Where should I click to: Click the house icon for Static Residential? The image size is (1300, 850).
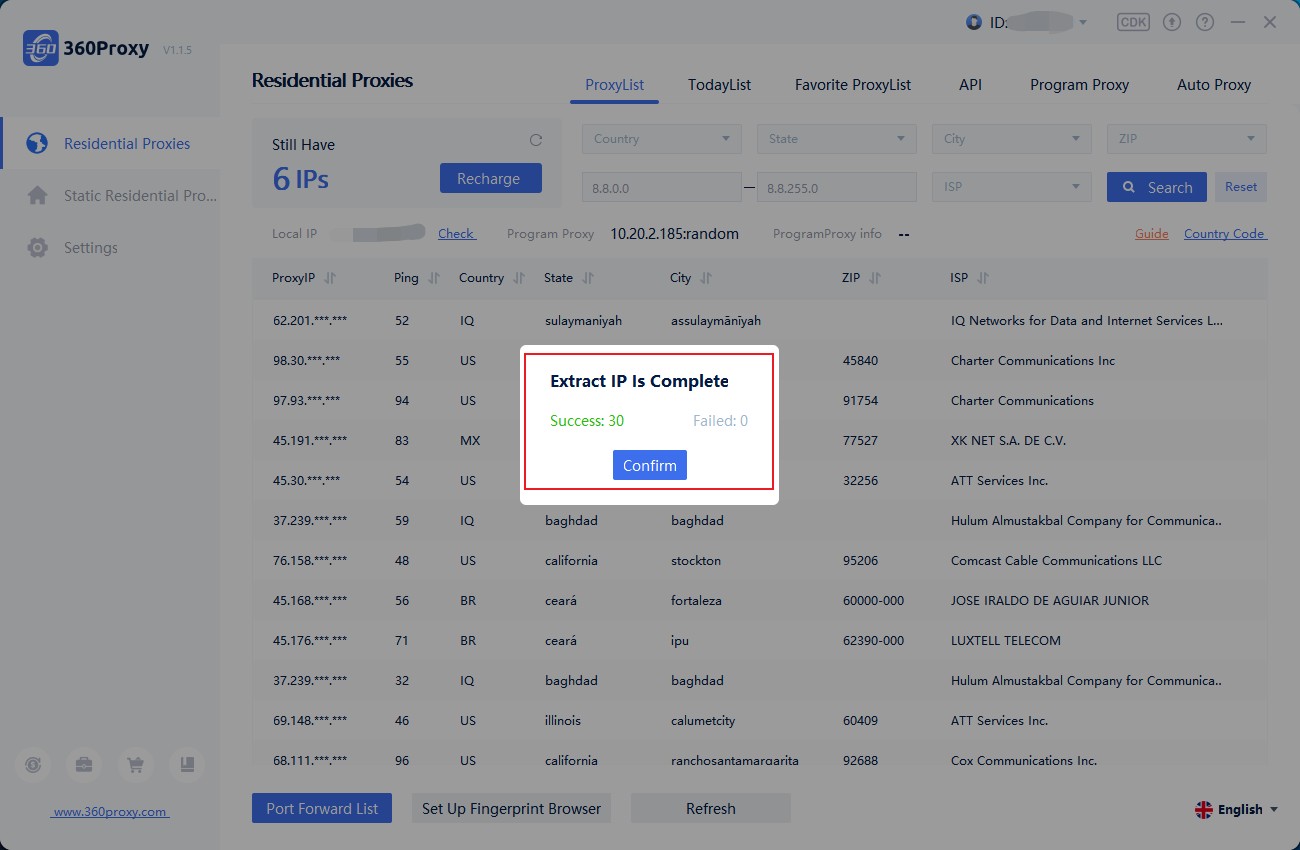(37, 195)
